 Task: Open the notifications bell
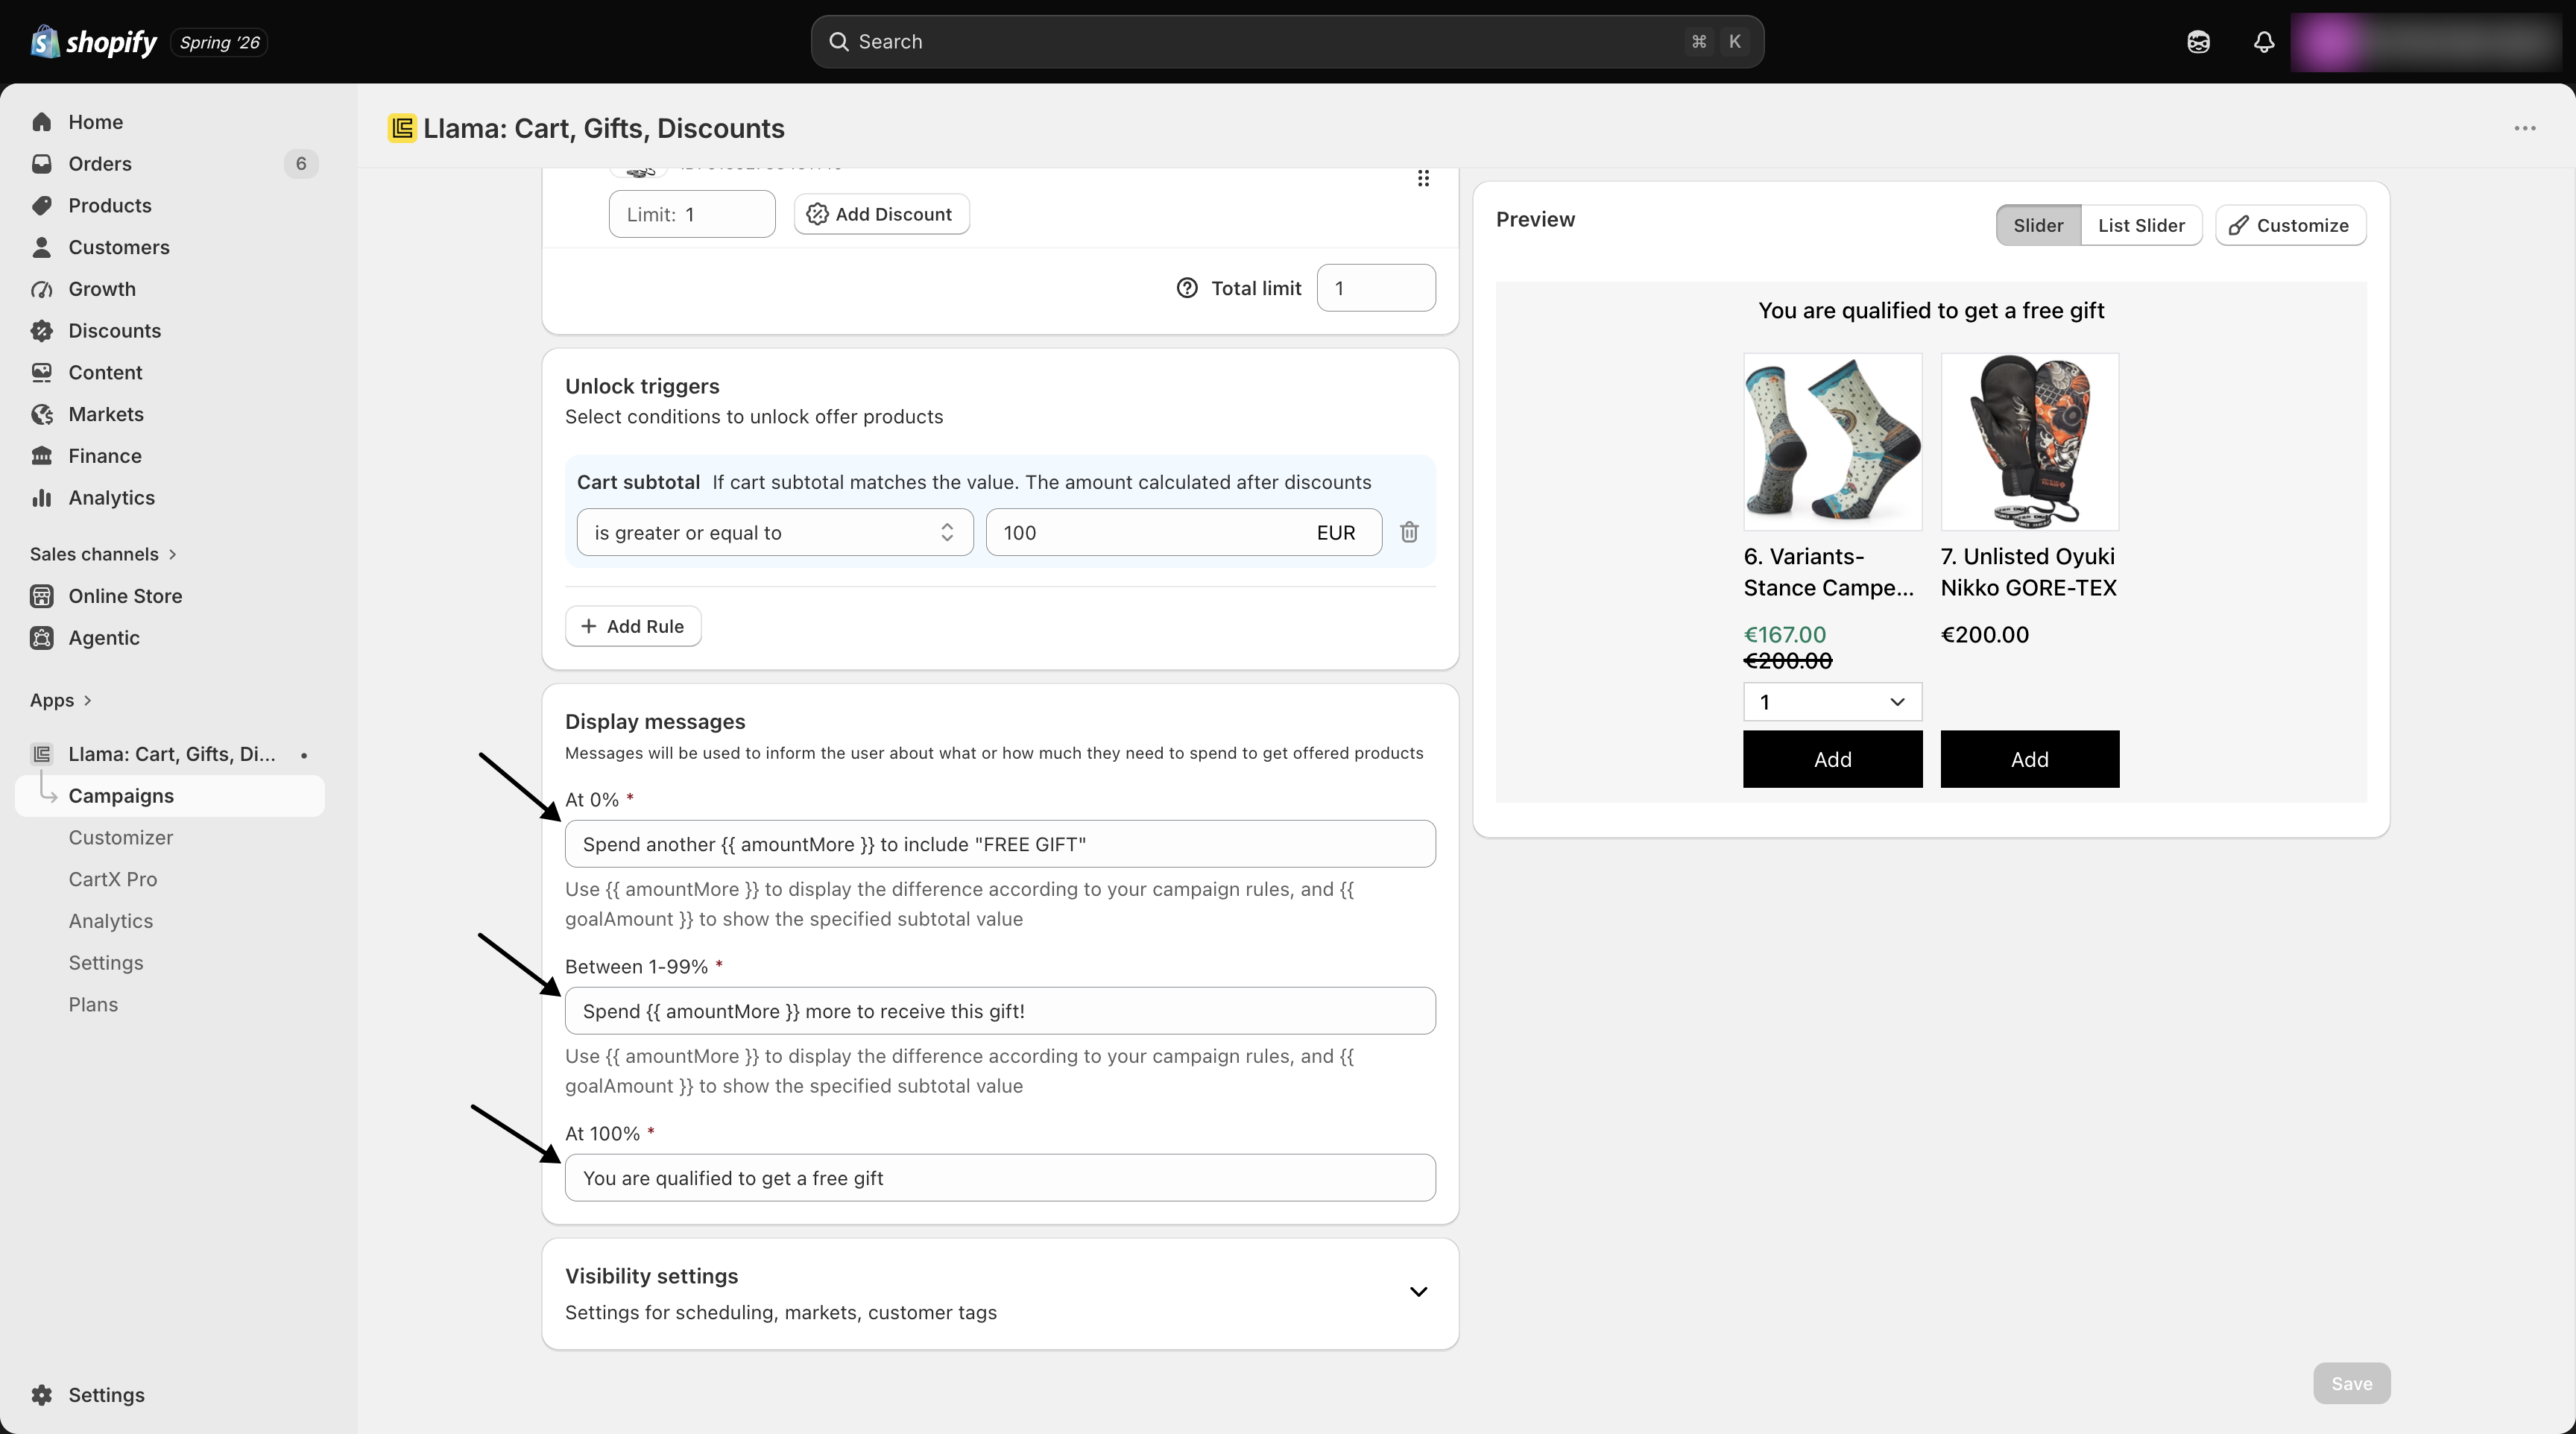(x=2264, y=42)
